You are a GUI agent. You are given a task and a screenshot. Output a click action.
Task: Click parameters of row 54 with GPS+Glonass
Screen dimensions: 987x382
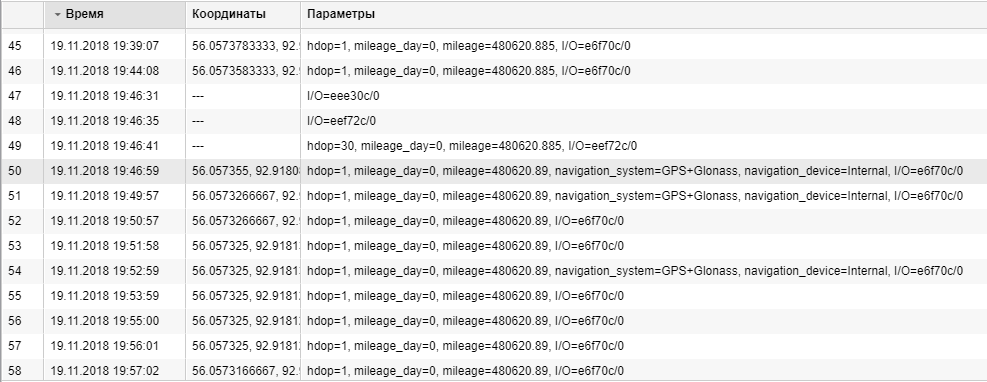pos(635,271)
